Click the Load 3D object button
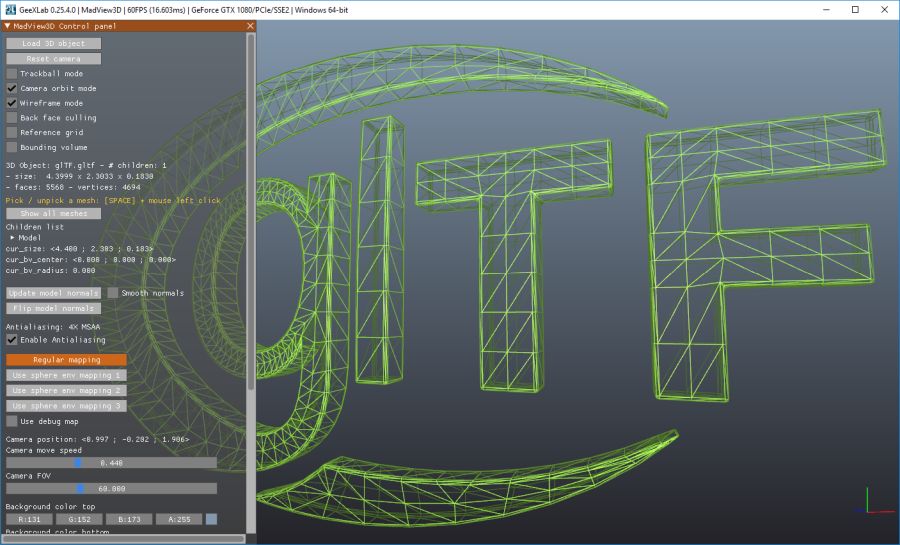The height and width of the screenshot is (545, 900). (53, 44)
